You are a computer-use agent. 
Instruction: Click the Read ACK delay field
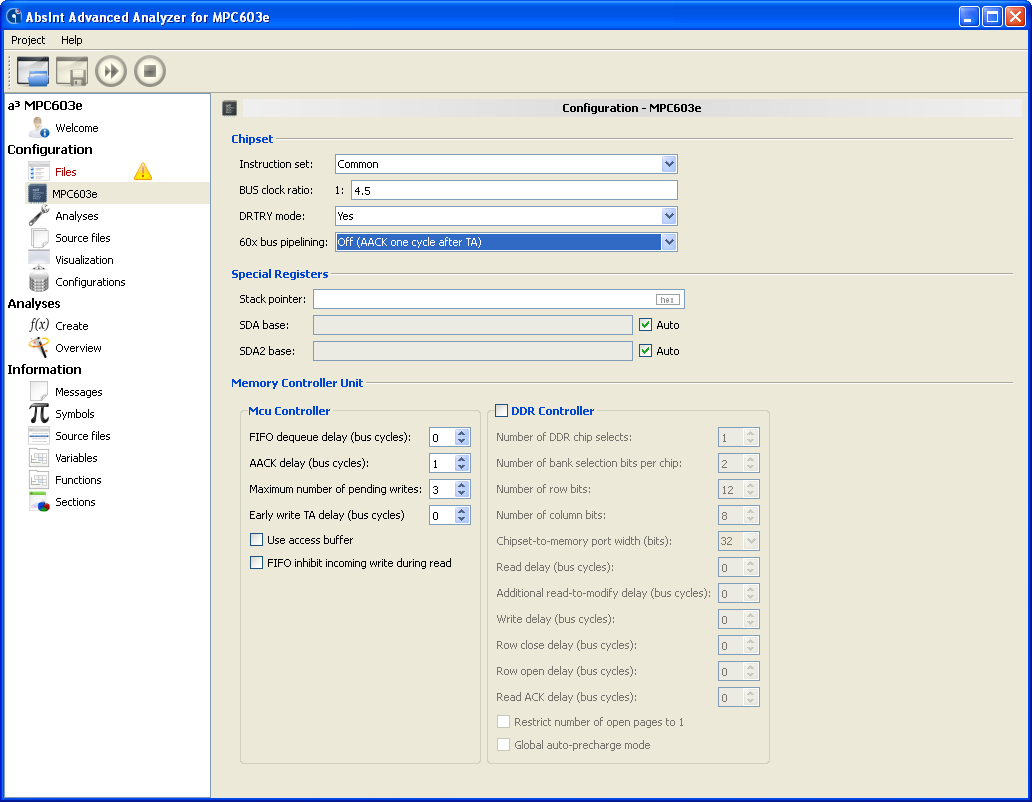(738, 697)
